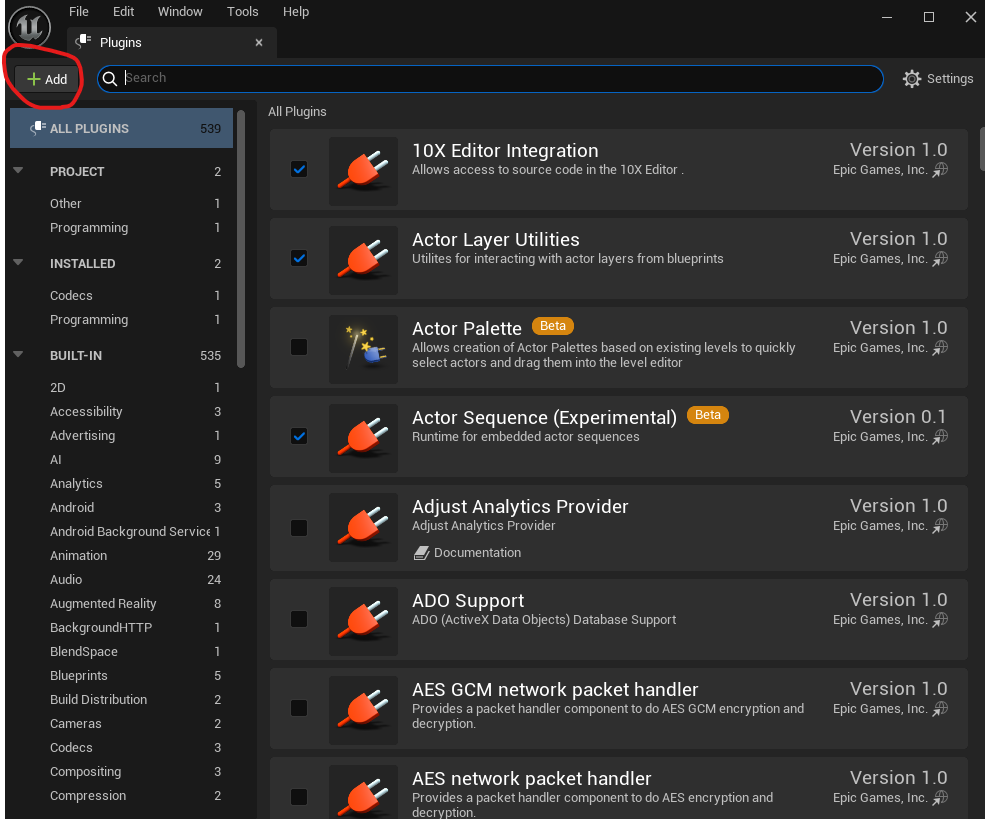Select Codecs under INSTALLED
This screenshot has height=819, width=985.
71,295
